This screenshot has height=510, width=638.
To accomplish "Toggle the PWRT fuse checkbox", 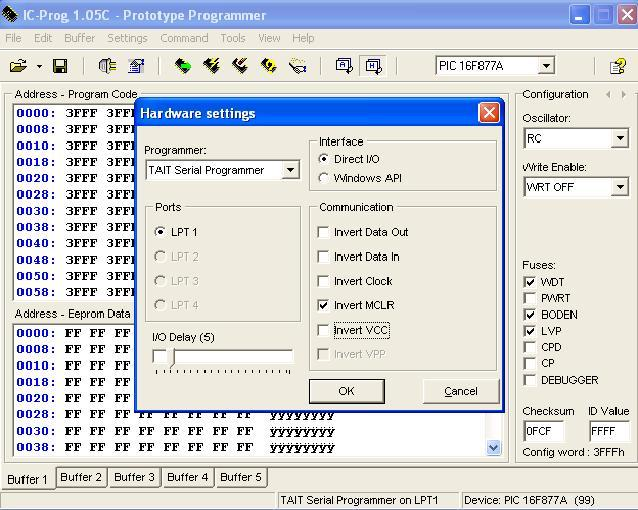I will (530, 298).
